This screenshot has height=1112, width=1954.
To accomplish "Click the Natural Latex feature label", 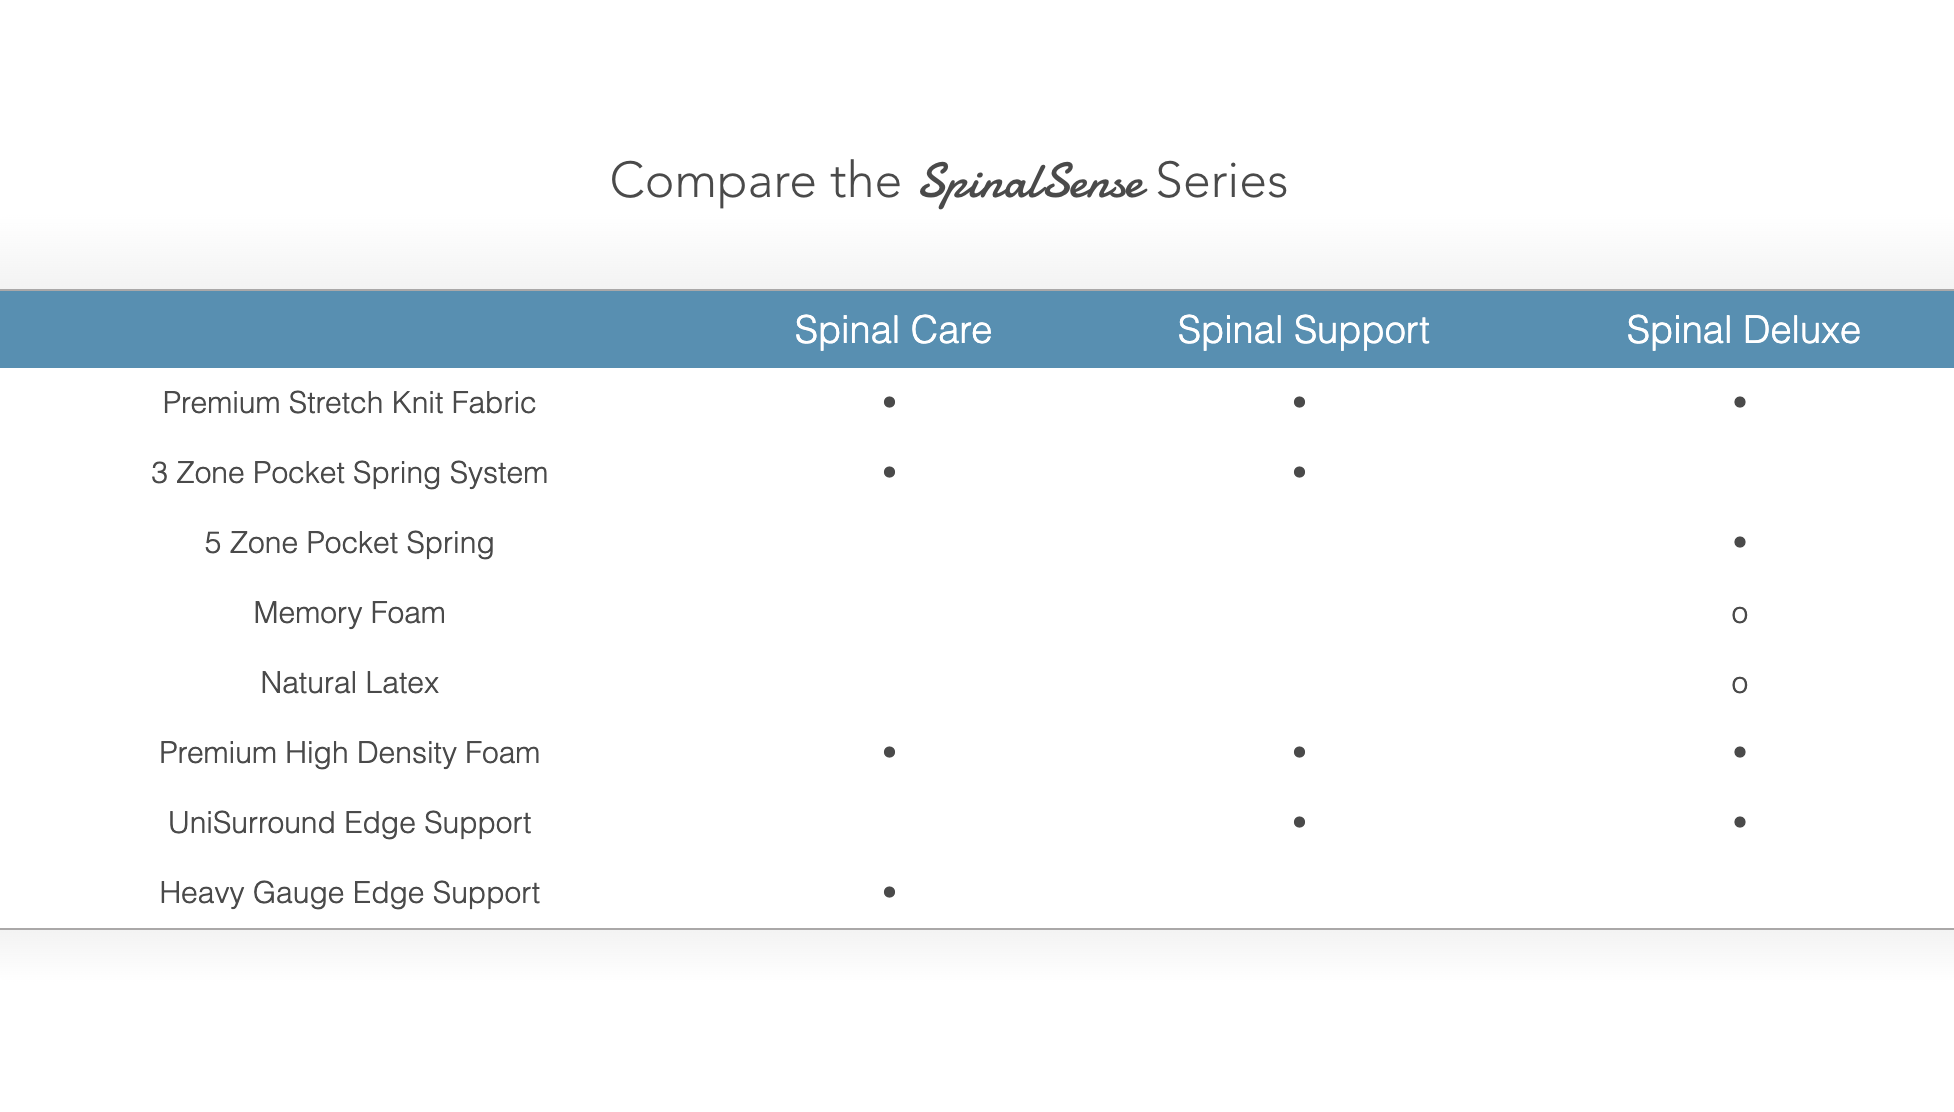I will [x=349, y=683].
